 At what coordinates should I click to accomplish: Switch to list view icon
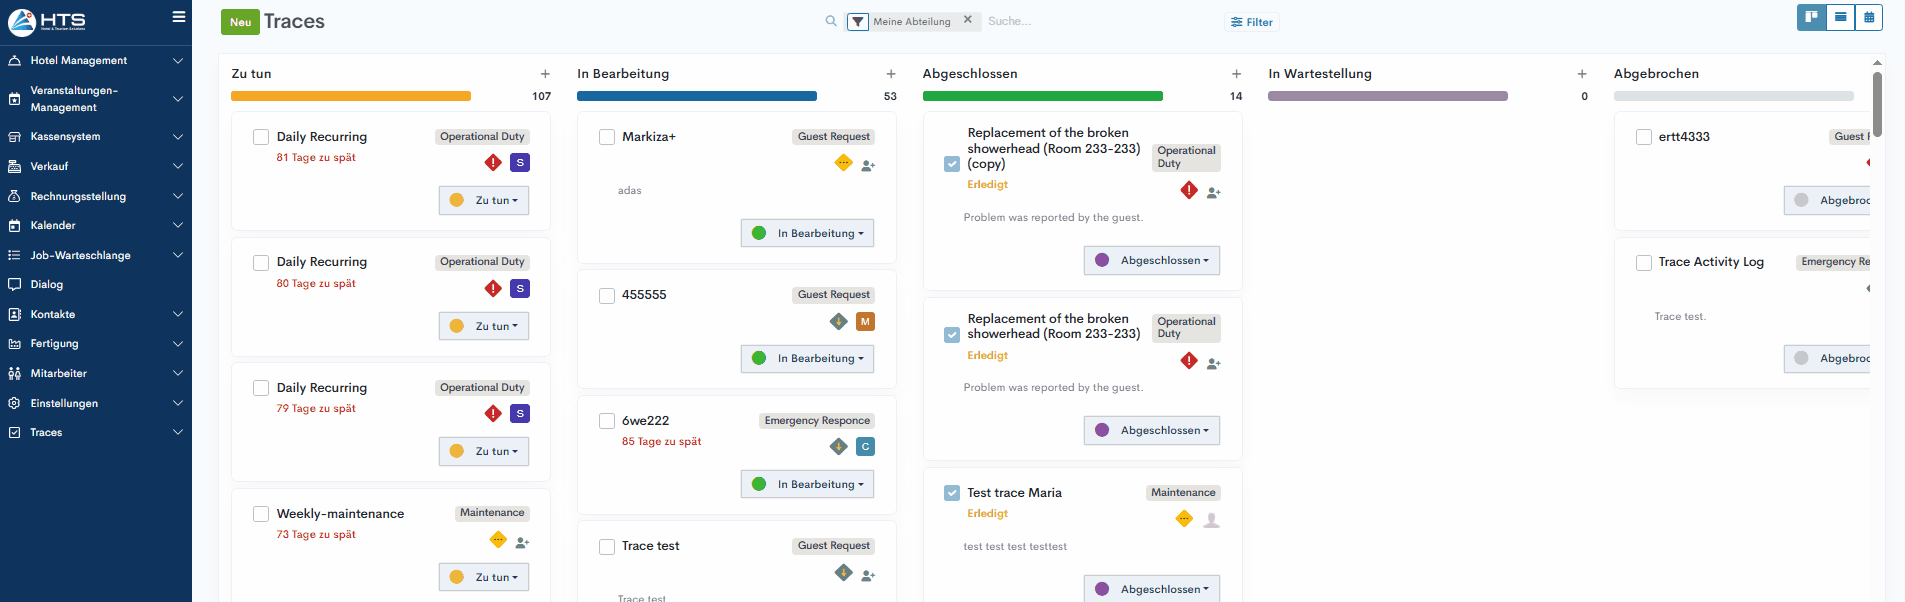tap(1840, 18)
